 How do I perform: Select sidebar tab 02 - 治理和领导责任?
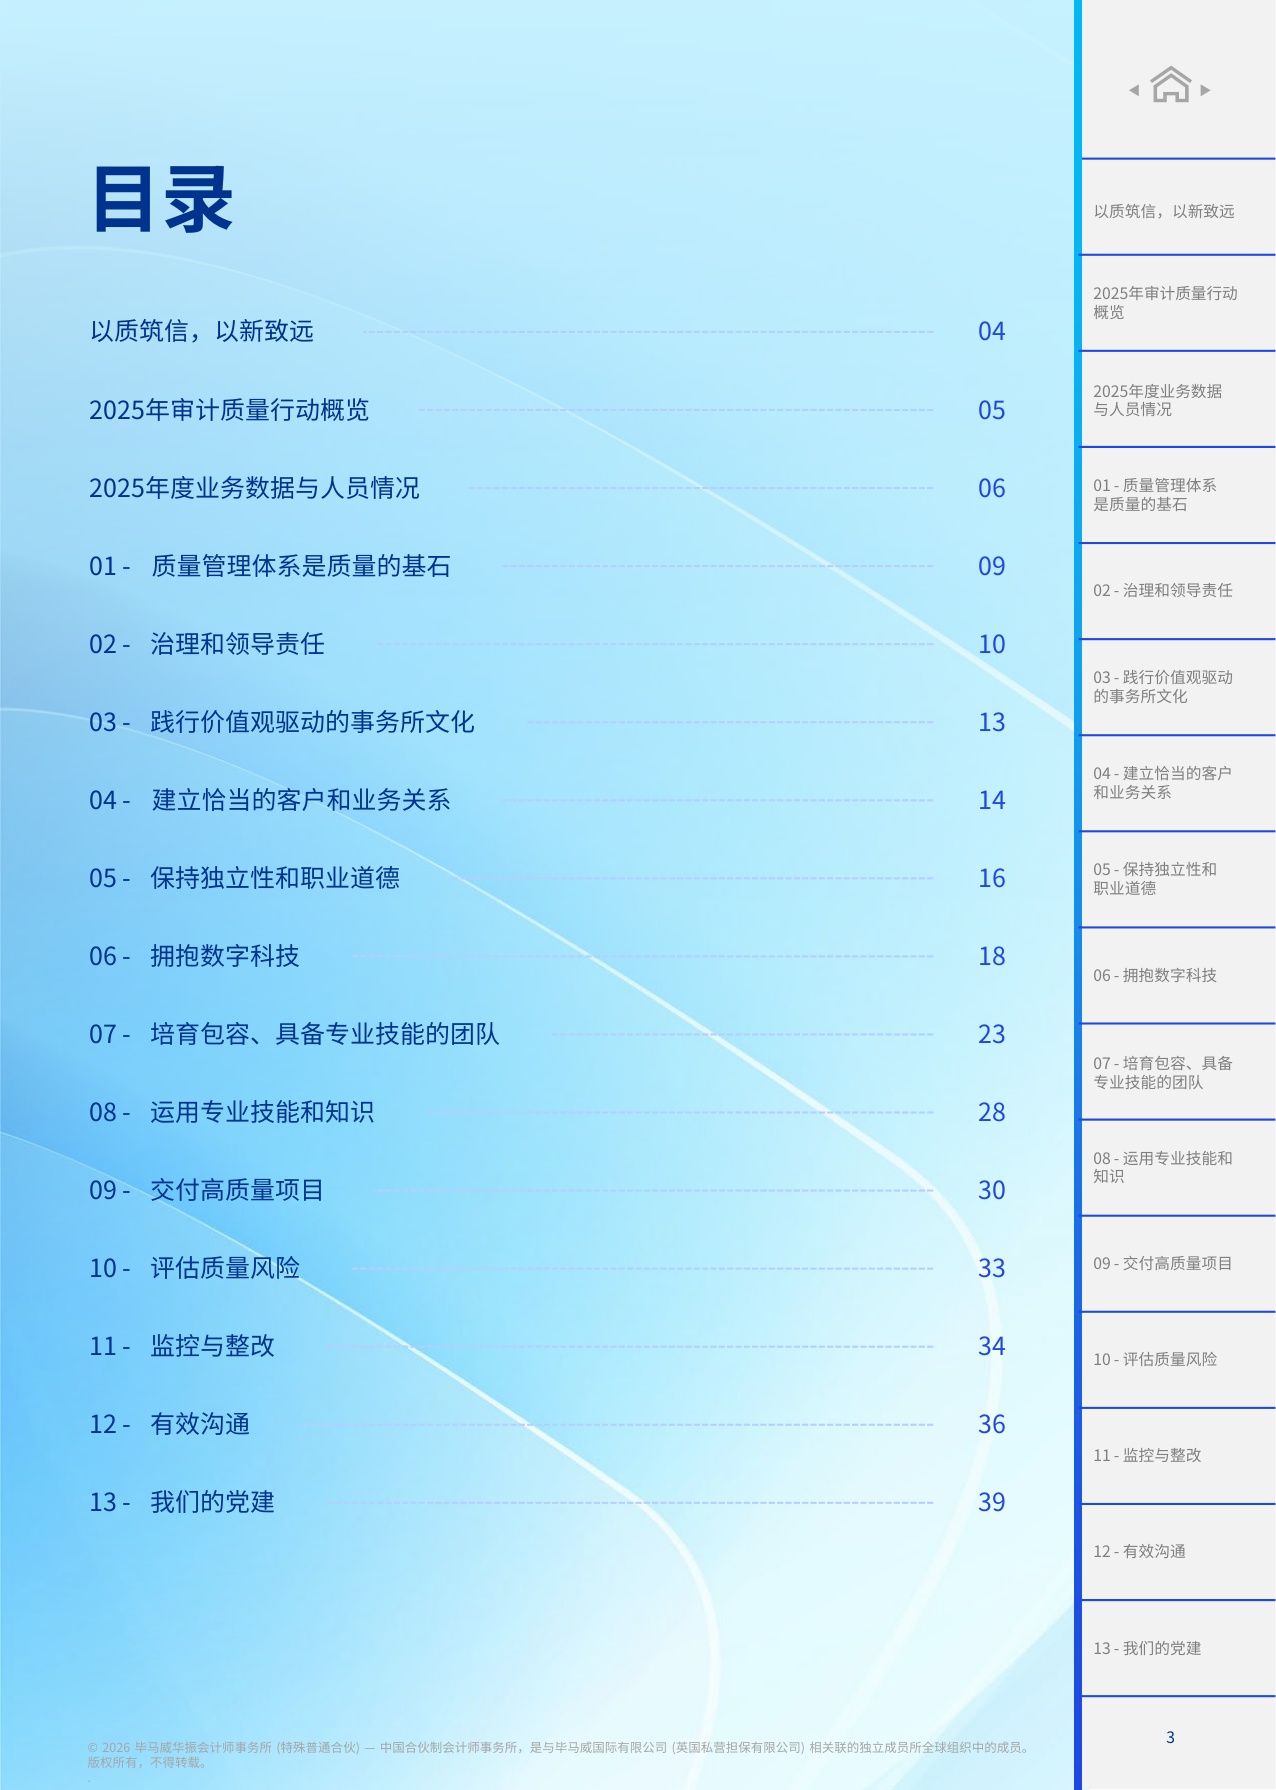point(1178,591)
